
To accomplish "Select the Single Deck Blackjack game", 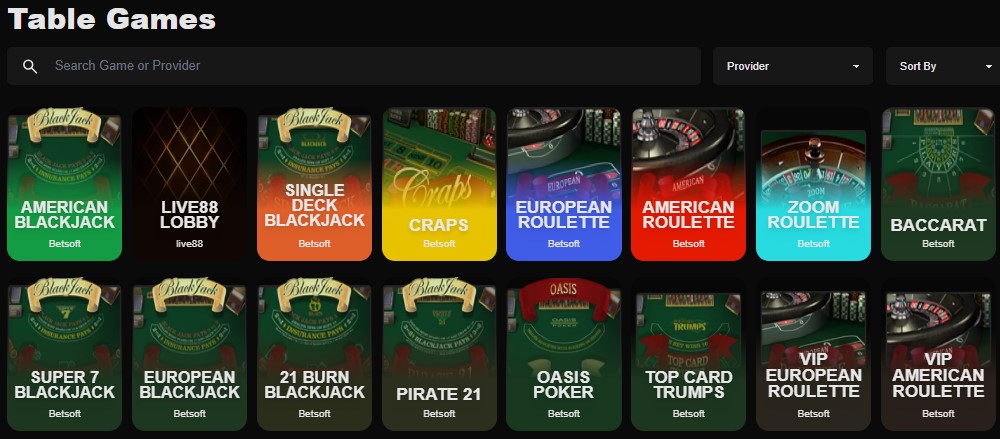I will (x=314, y=184).
